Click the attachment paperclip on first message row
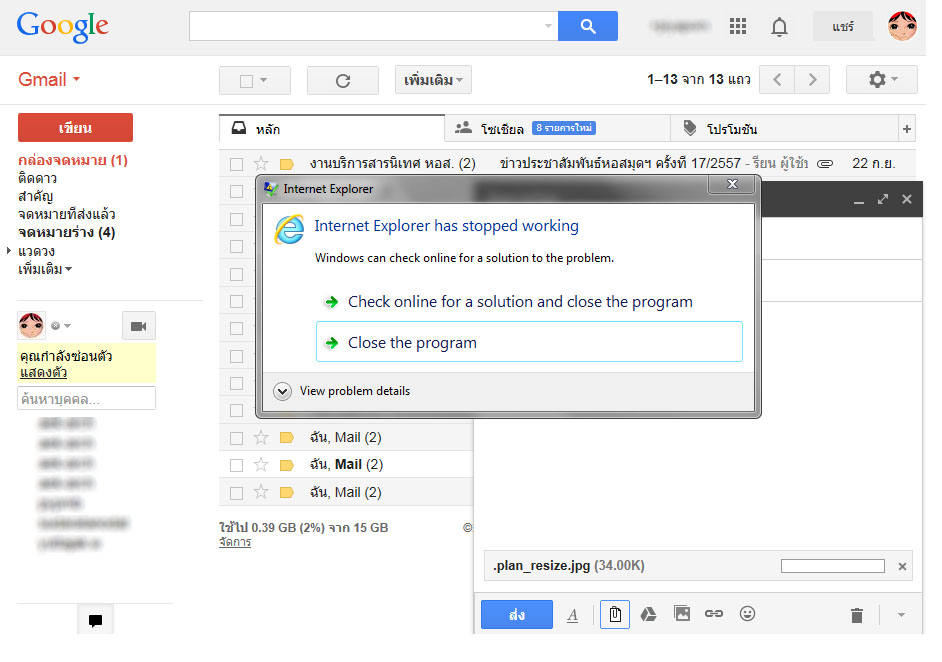 coord(825,163)
